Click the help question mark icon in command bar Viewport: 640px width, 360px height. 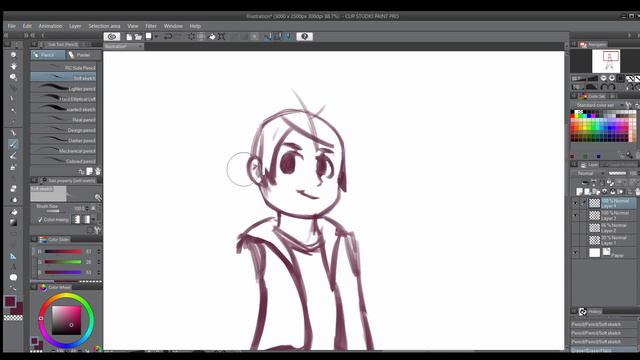click(x=304, y=36)
